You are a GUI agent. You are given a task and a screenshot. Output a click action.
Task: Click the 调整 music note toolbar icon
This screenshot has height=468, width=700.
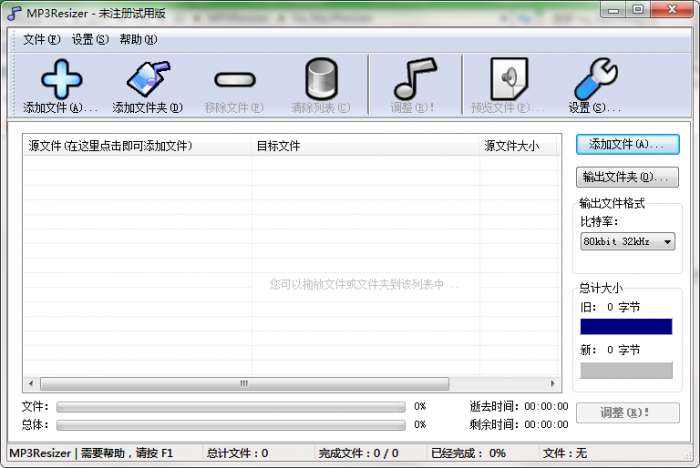(414, 79)
